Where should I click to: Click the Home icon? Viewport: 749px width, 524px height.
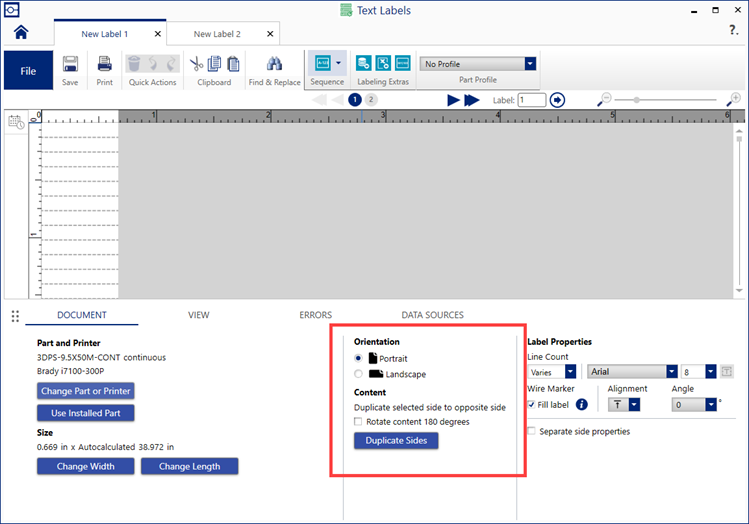pos(19,33)
